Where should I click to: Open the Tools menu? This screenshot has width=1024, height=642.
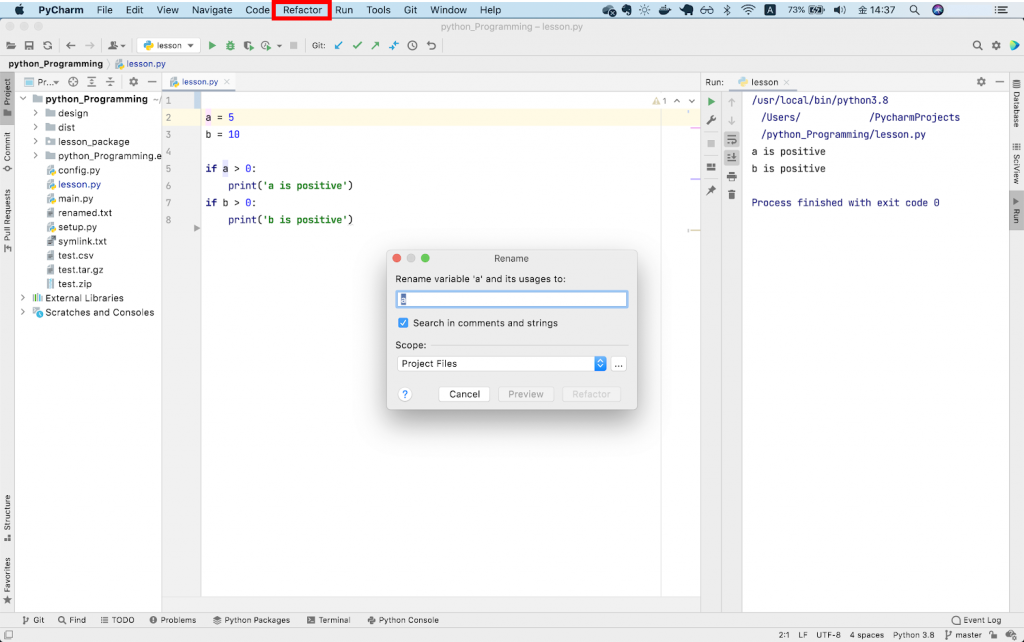coord(378,10)
